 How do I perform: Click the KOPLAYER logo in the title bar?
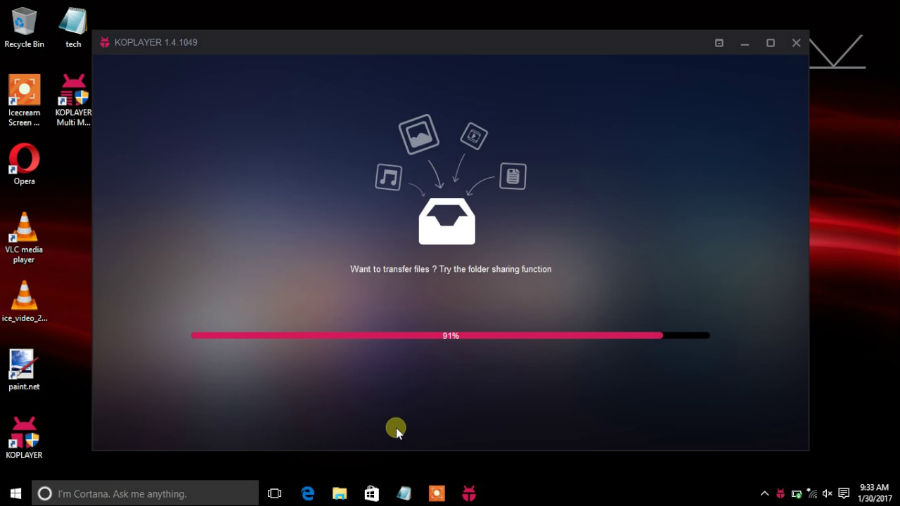pyautogui.click(x=105, y=43)
